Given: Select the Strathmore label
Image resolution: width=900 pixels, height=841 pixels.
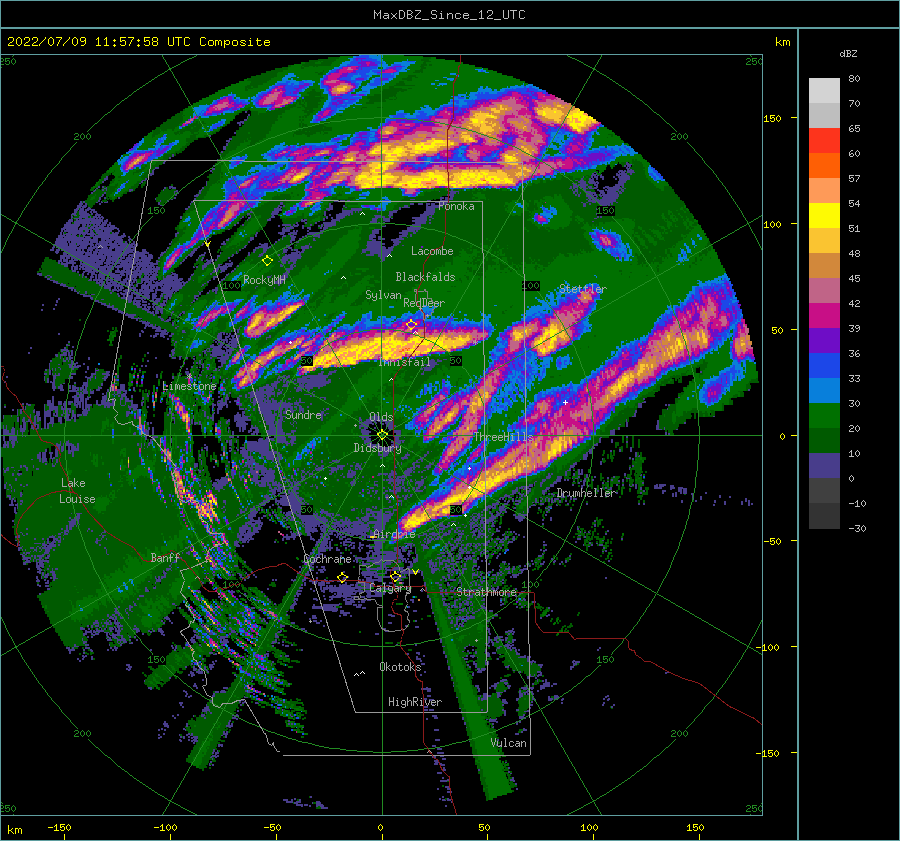Looking at the screenshot, I should [x=487, y=592].
